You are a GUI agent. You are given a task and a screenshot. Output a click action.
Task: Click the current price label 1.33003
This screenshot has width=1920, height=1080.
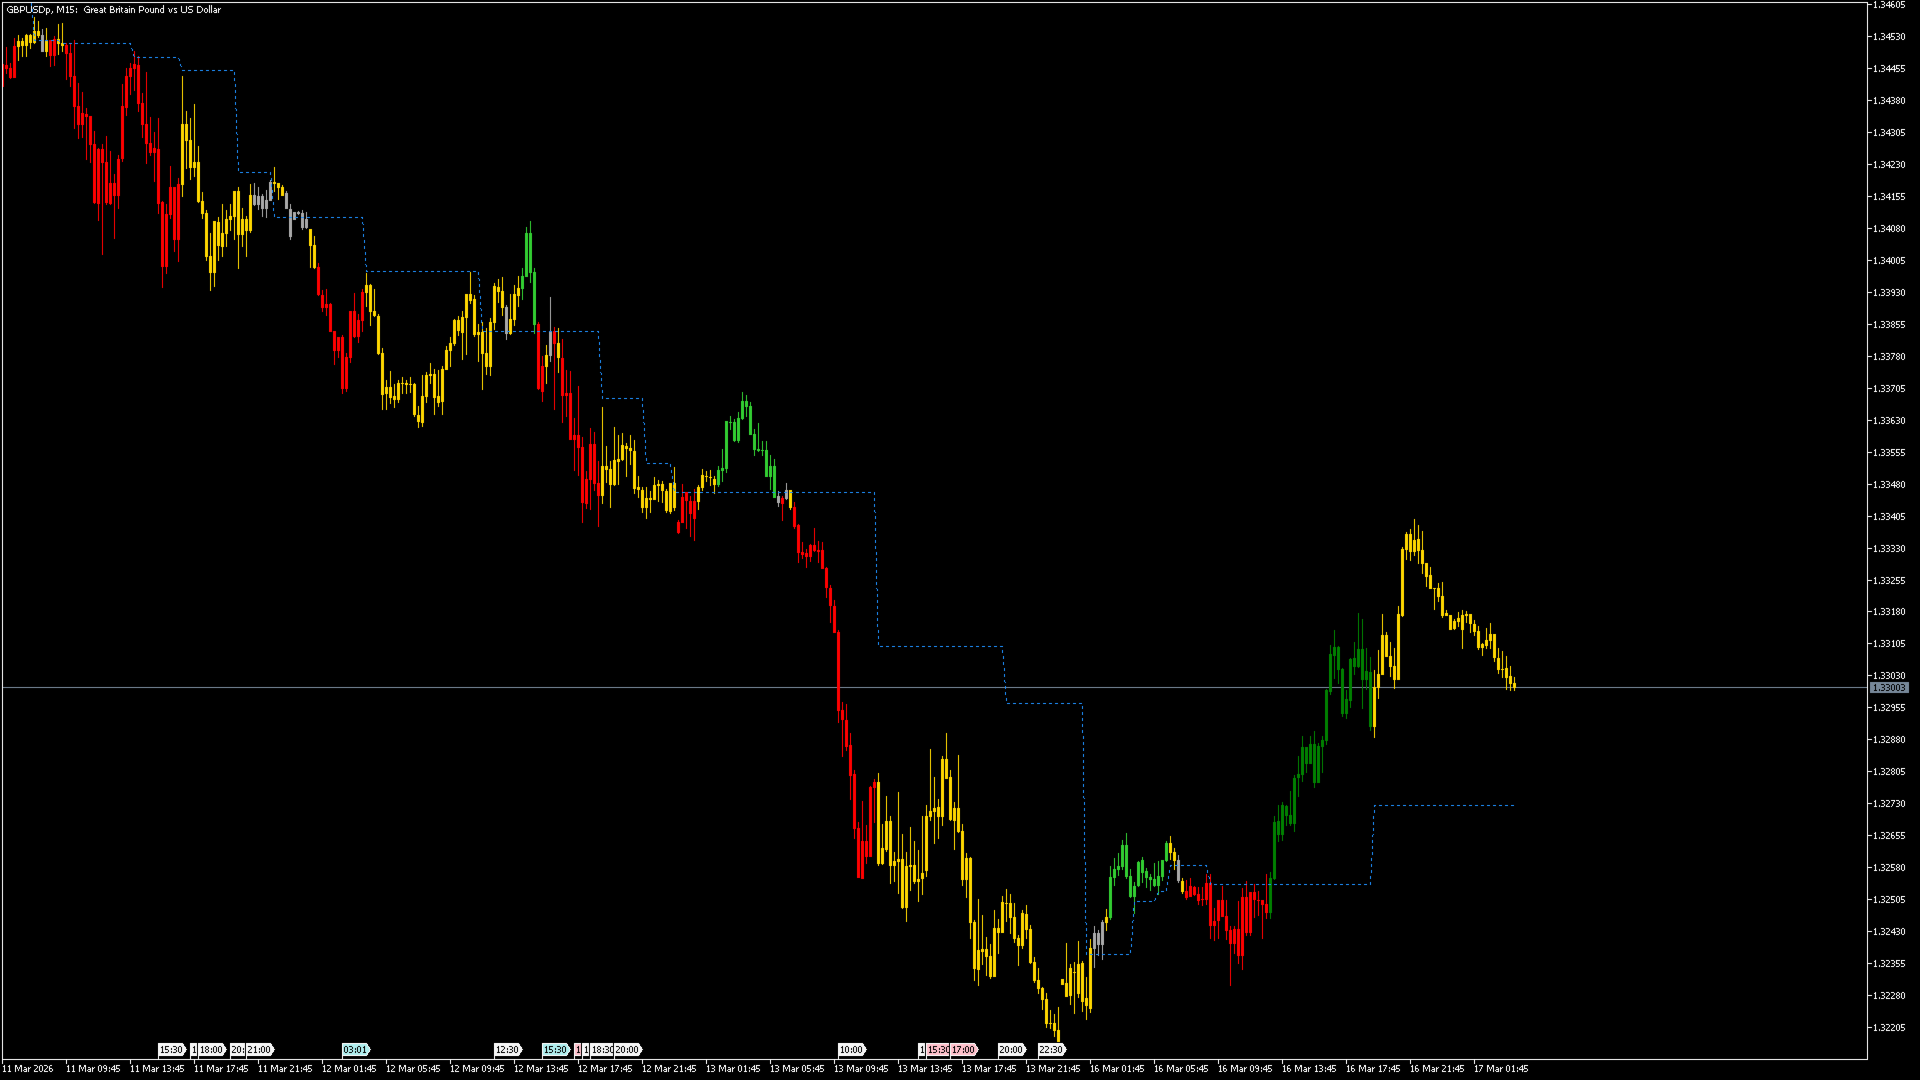click(1889, 688)
